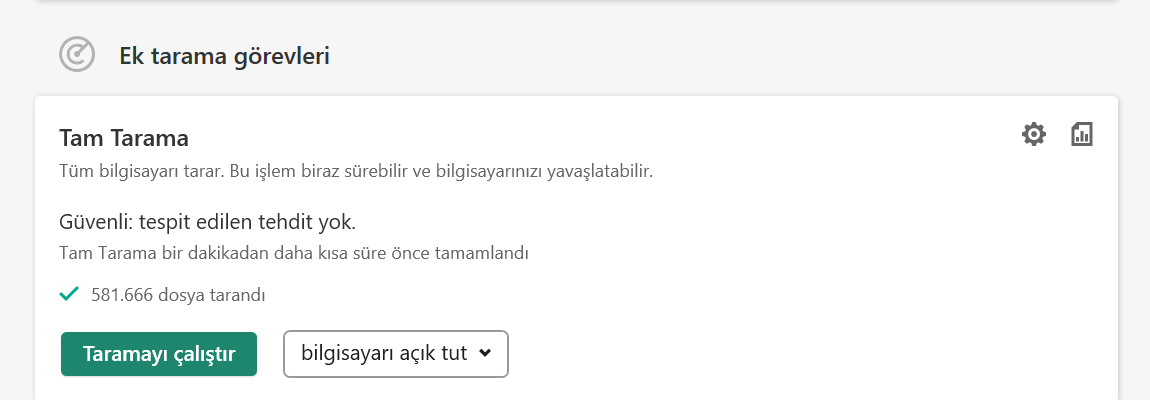
Task: Click the gray background right of the section heading
Action: point(700,56)
